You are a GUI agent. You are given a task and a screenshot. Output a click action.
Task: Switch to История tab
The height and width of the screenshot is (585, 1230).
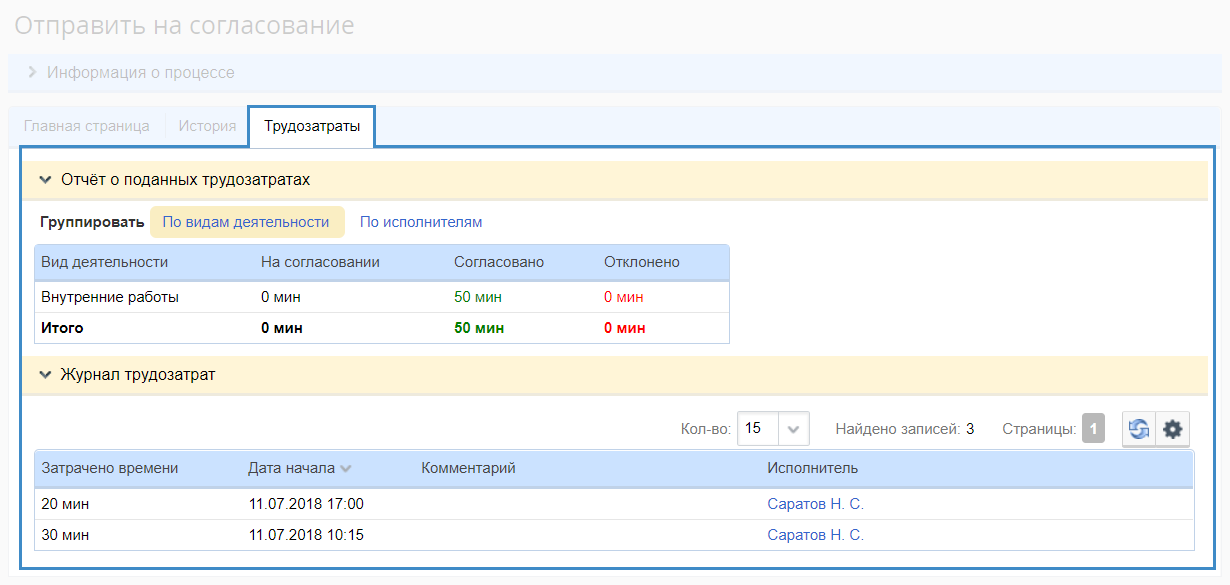[x=207, y=126]
